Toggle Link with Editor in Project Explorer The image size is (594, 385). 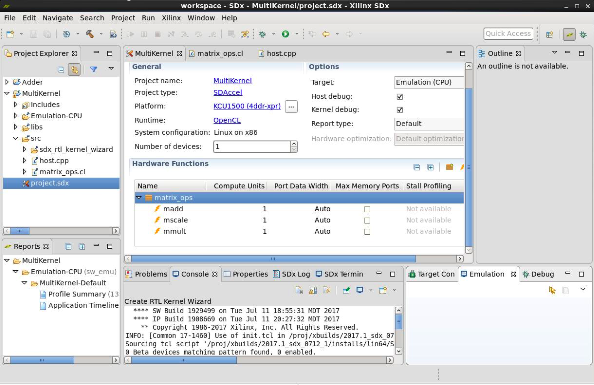pos(74,69)
